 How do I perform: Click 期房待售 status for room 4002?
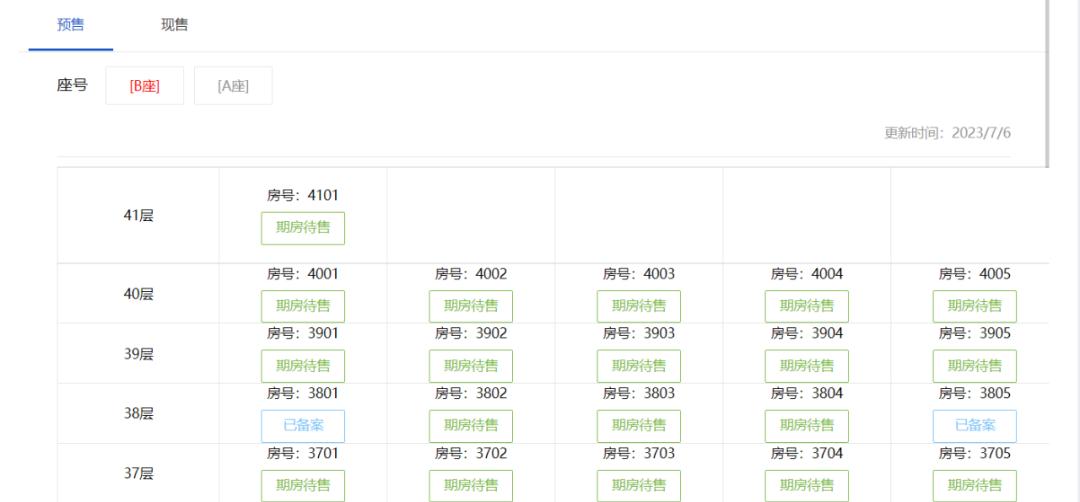(471, 306)
